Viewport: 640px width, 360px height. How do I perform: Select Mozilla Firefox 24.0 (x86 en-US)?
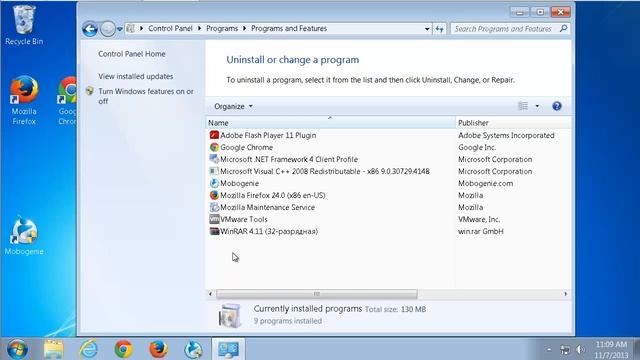(x=273, y=195)
